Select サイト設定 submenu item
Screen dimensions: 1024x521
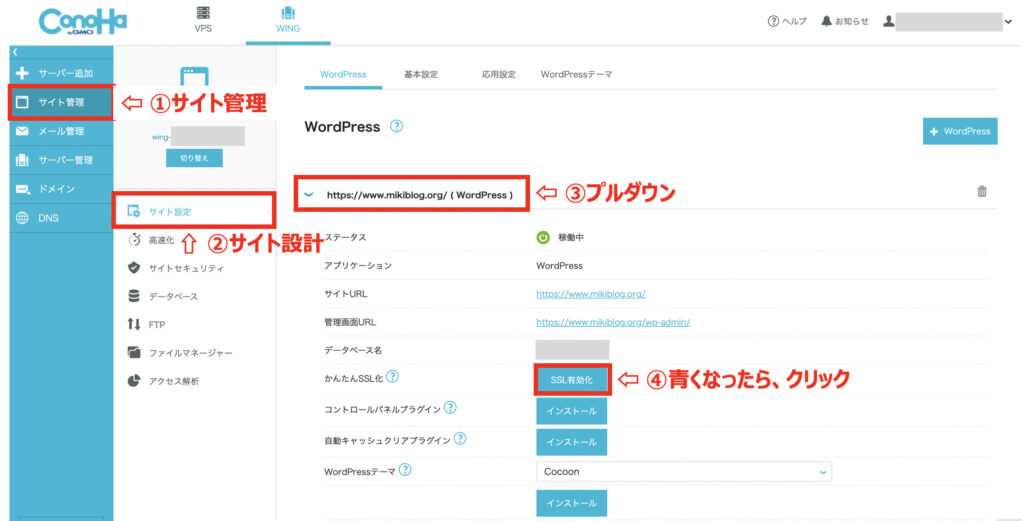click(x=194, y=212)
